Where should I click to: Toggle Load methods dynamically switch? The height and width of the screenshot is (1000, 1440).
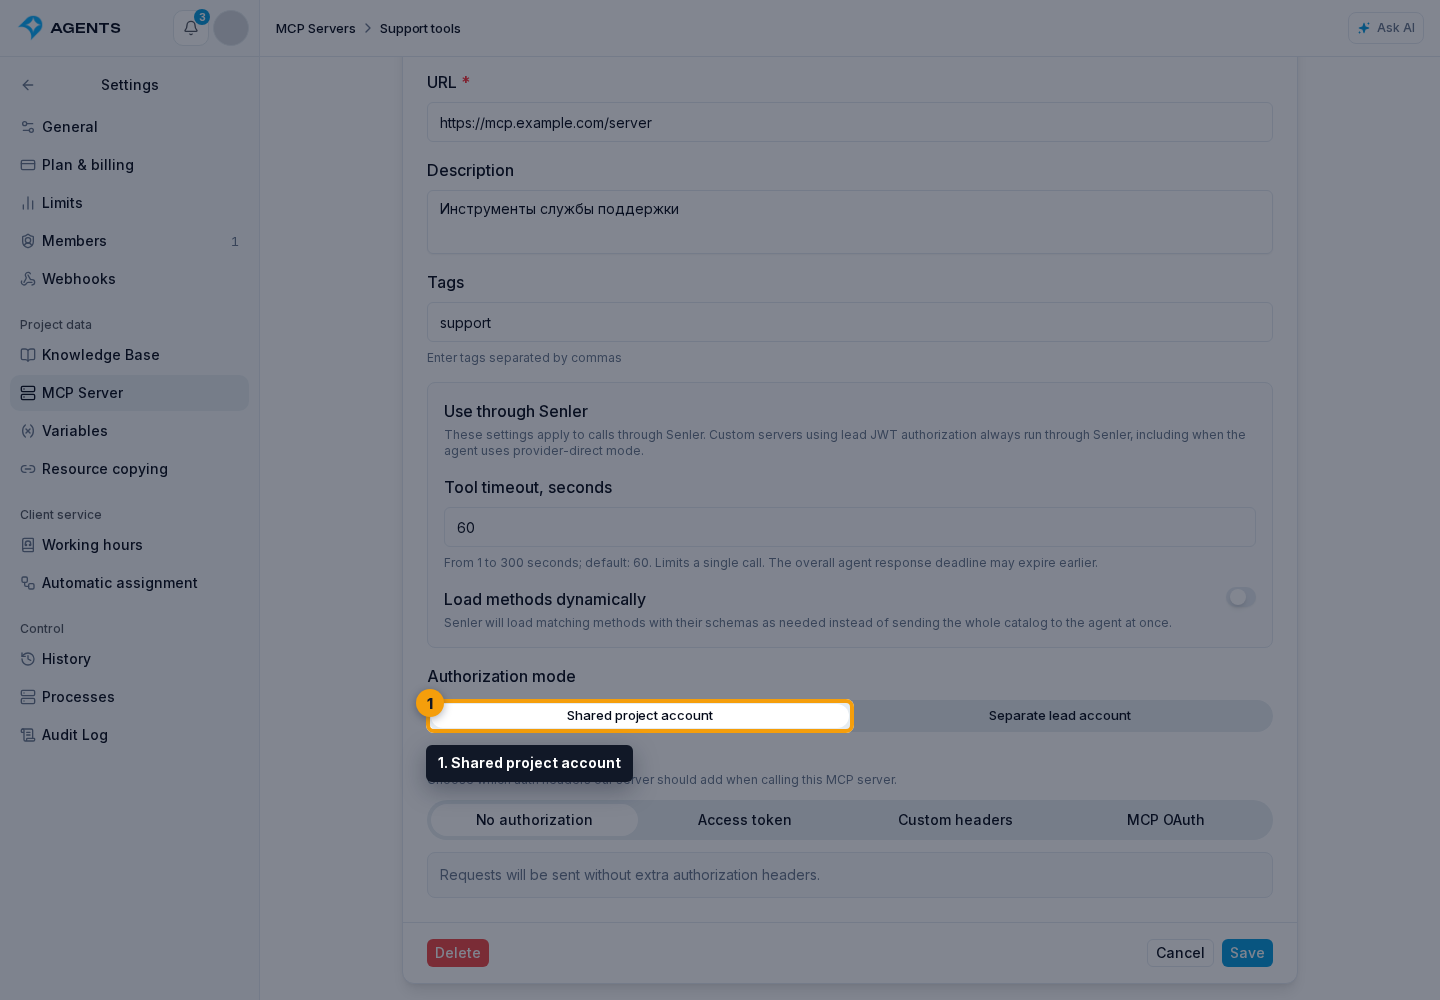click(x=1241, y=597)
